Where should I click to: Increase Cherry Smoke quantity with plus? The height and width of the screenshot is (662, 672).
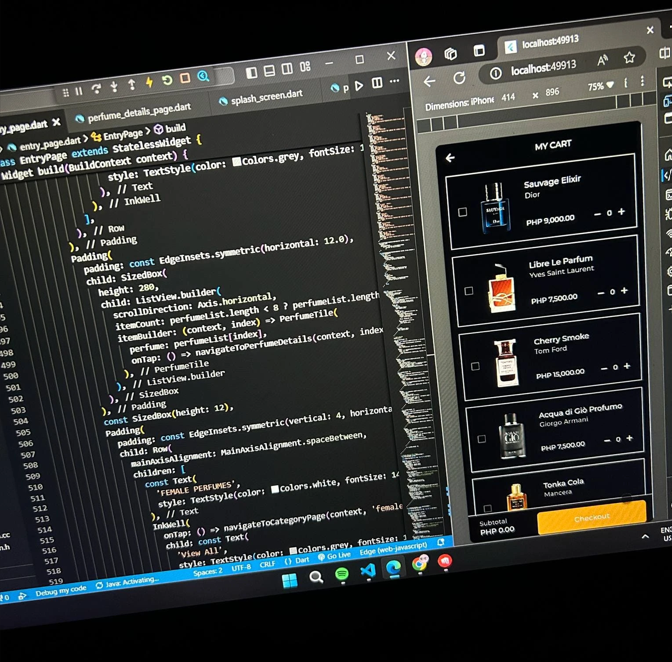coord(627,366)
